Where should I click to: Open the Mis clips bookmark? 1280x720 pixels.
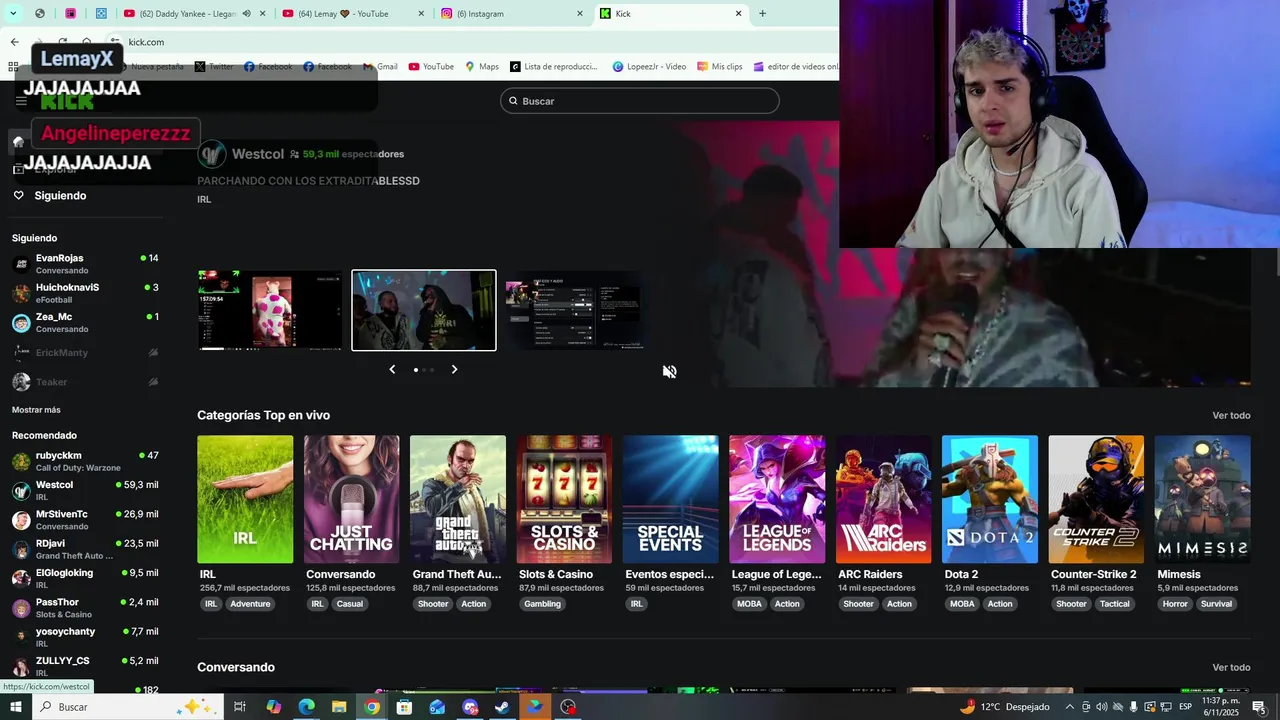(720, 67)
